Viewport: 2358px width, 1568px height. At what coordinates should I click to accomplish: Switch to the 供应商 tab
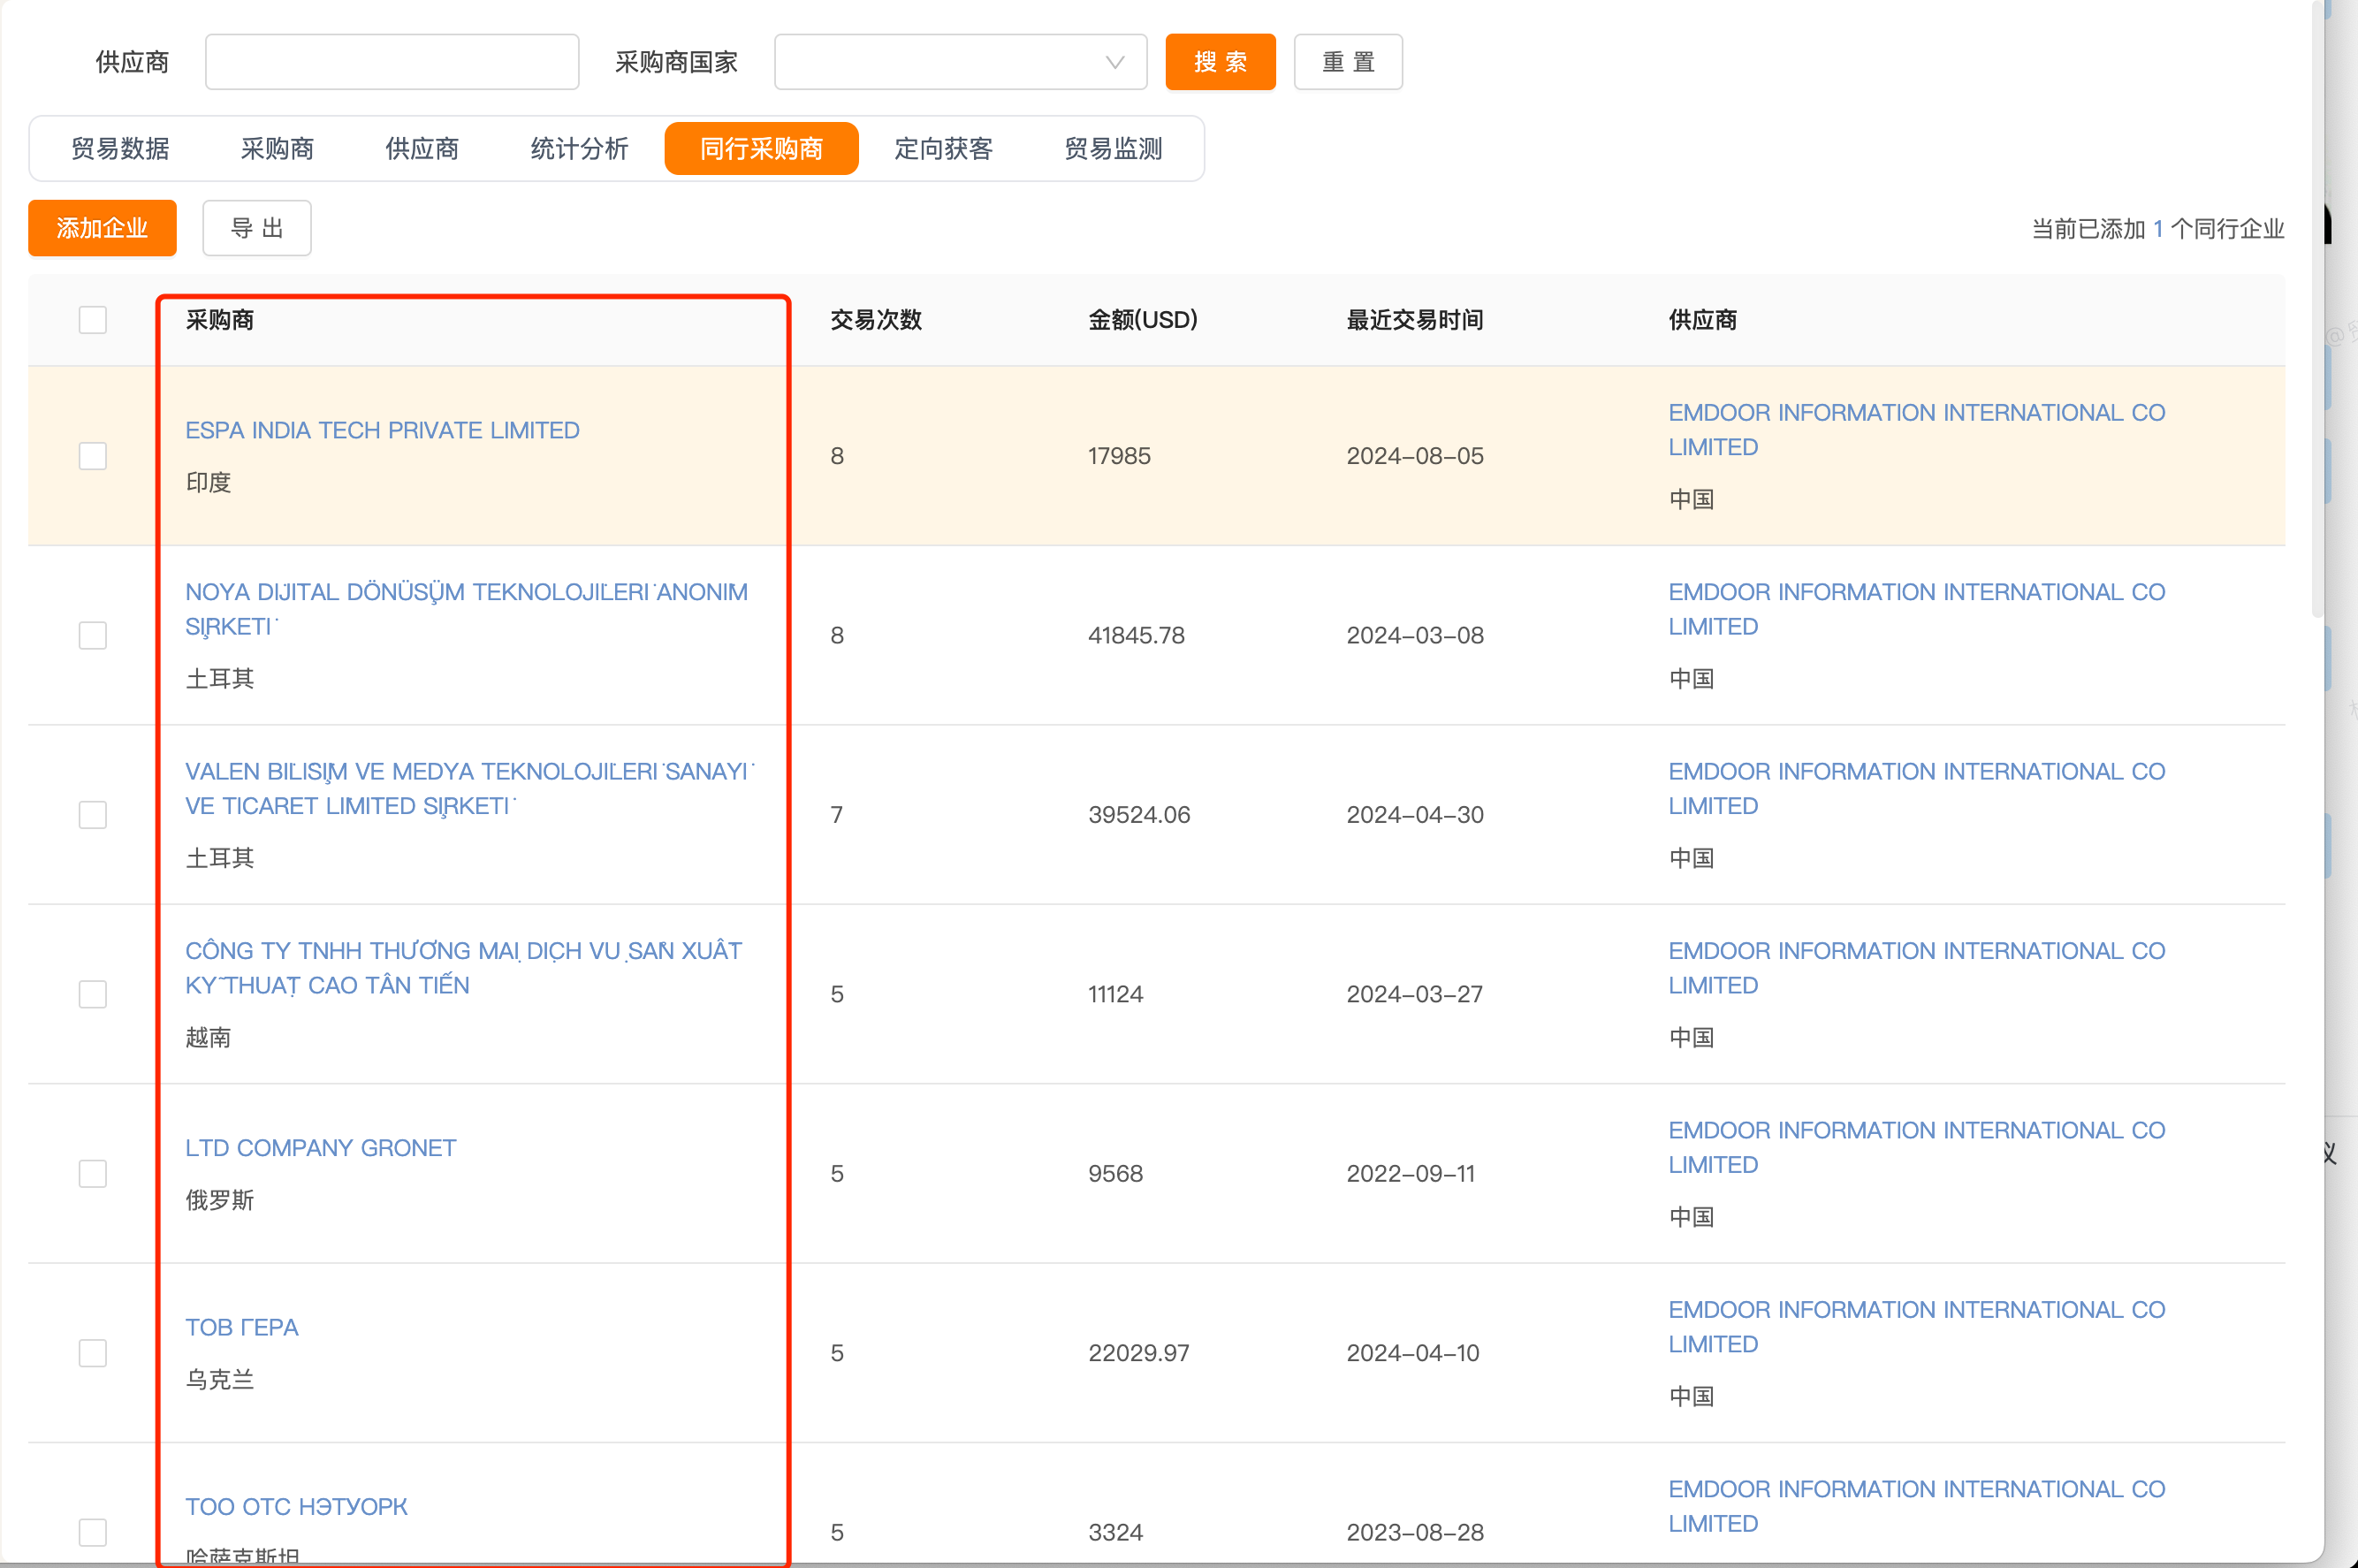422,149
